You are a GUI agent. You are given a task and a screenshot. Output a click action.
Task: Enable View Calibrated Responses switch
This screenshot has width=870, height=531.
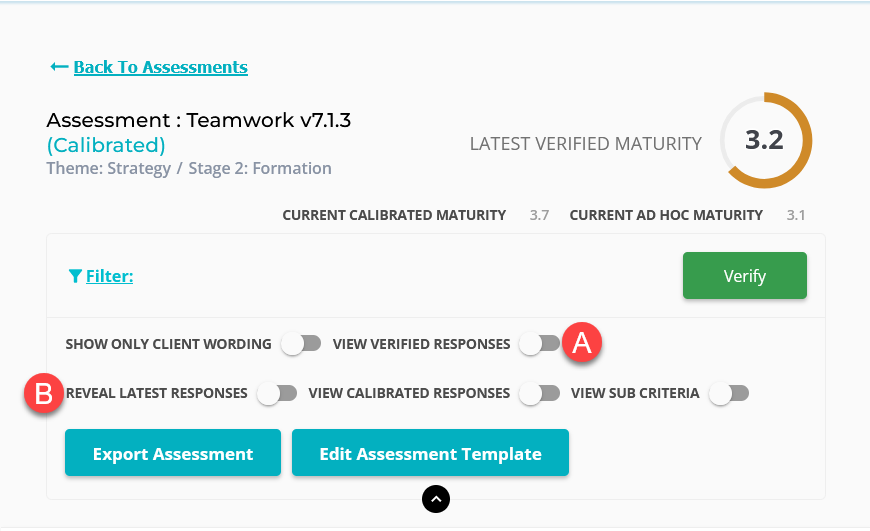click(x=539, y=393)
